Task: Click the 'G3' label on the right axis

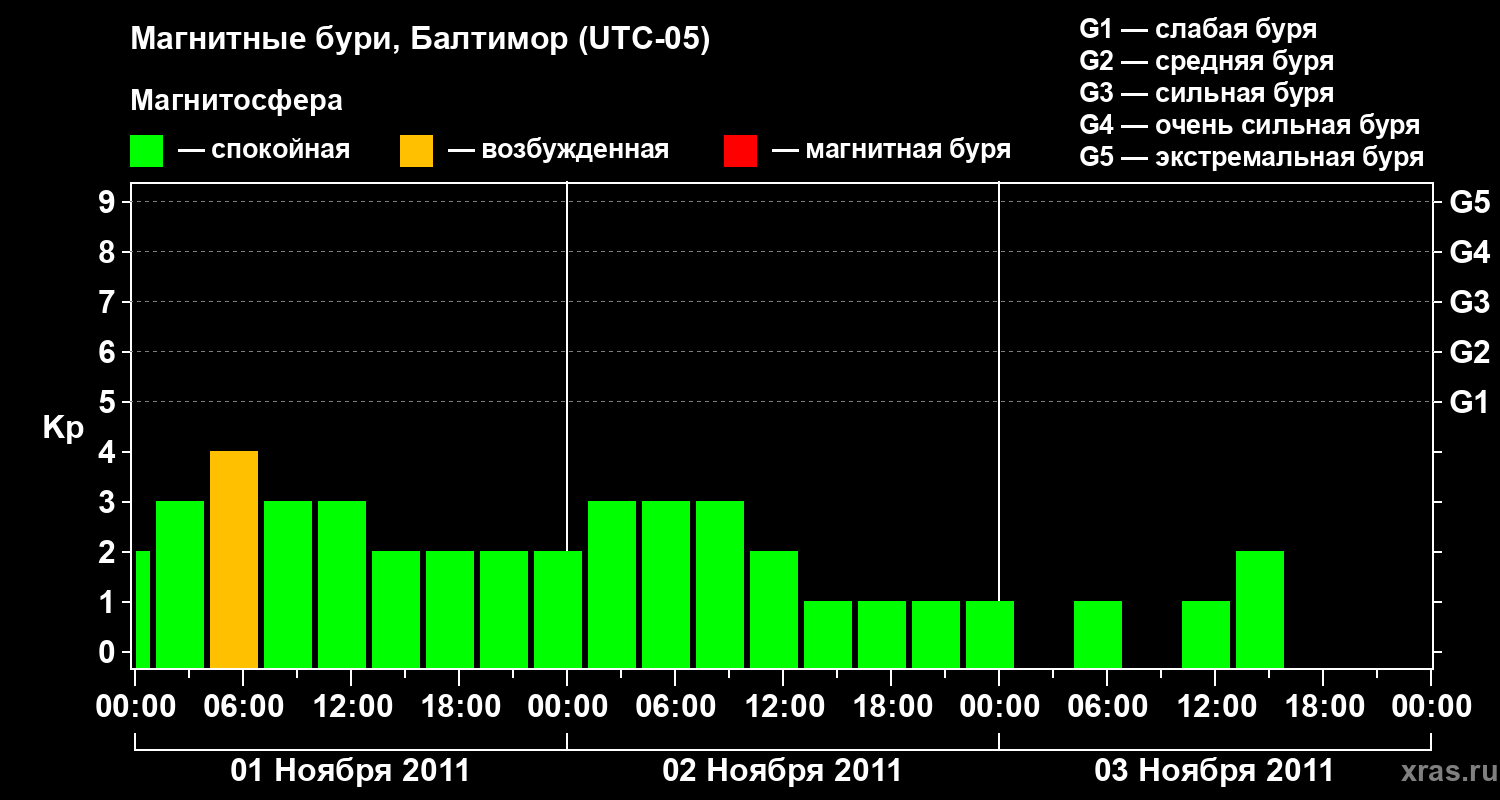Action: (1470, 302)
